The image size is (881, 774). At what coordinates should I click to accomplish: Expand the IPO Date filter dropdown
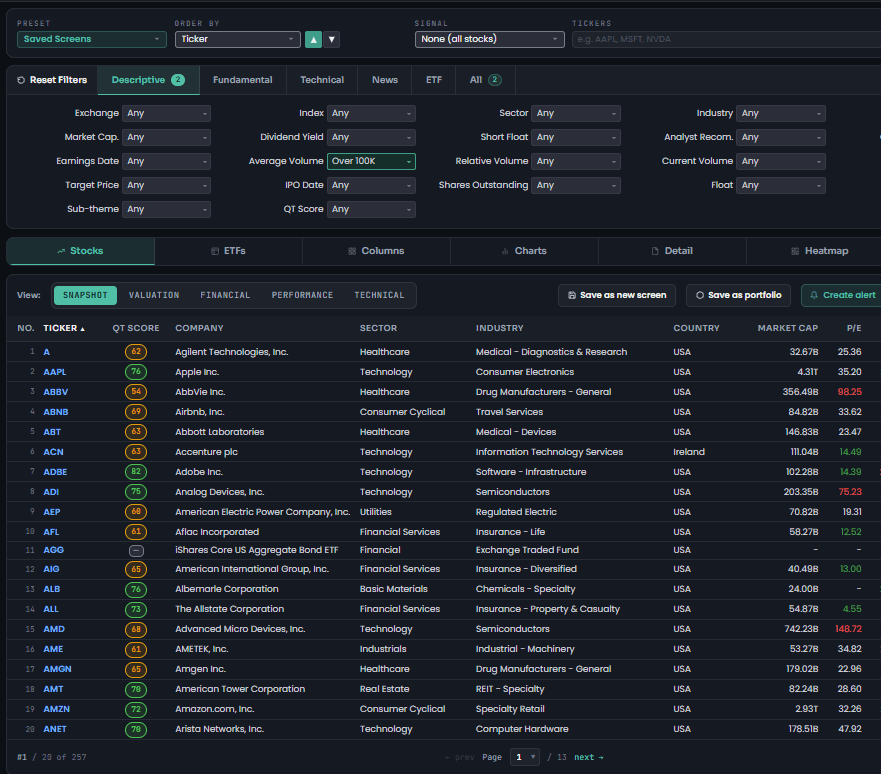point(371,185)
